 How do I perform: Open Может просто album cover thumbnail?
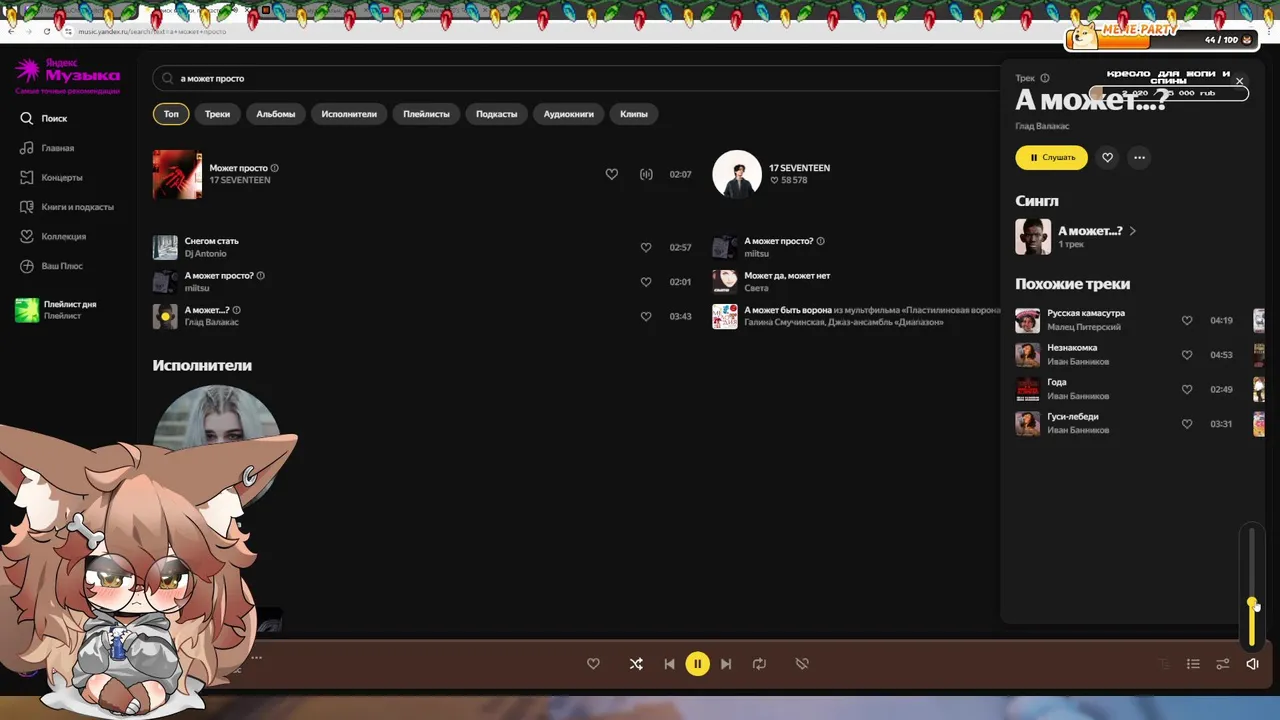(177, 174)
